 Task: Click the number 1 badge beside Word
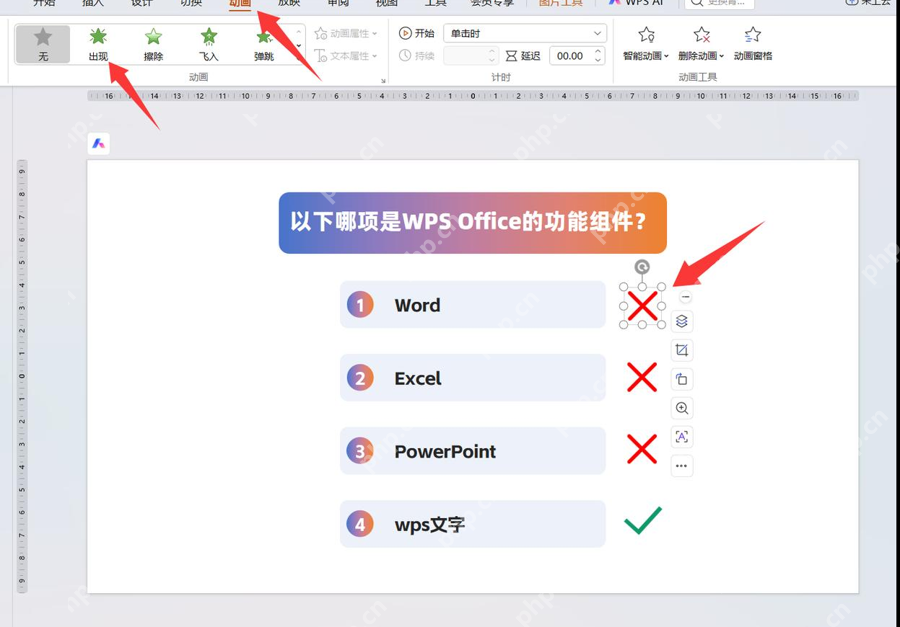(360, 305)
